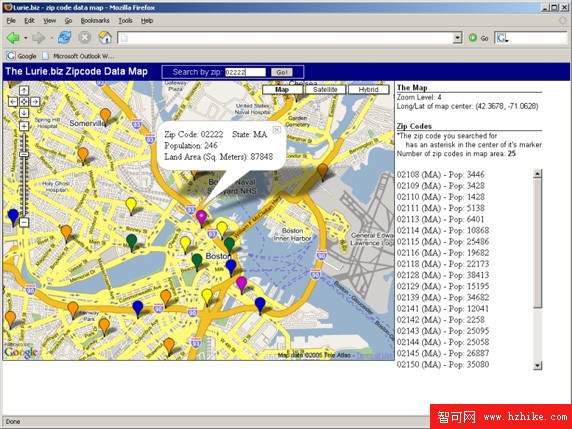
Task: Select list row 02150 (MA) - Pop: 35080
Action: (x=443, y=364)
